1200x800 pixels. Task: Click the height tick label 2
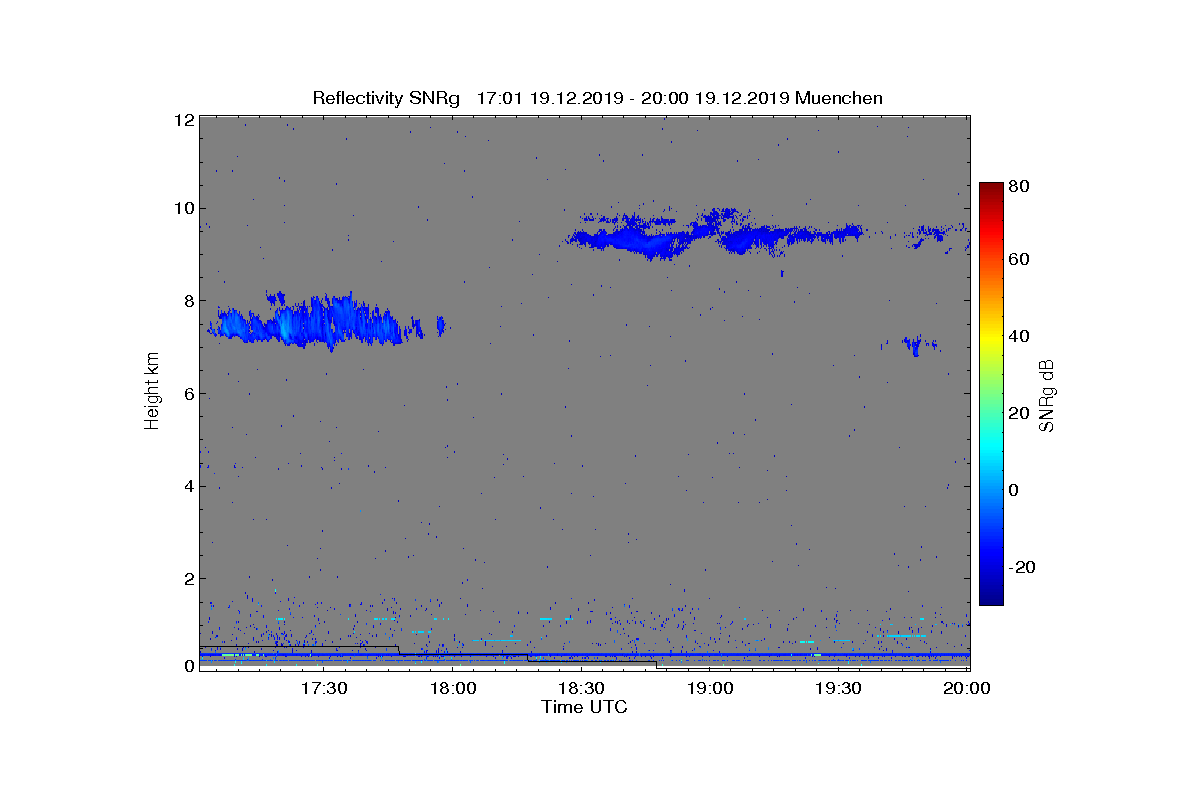coord(187,578)
